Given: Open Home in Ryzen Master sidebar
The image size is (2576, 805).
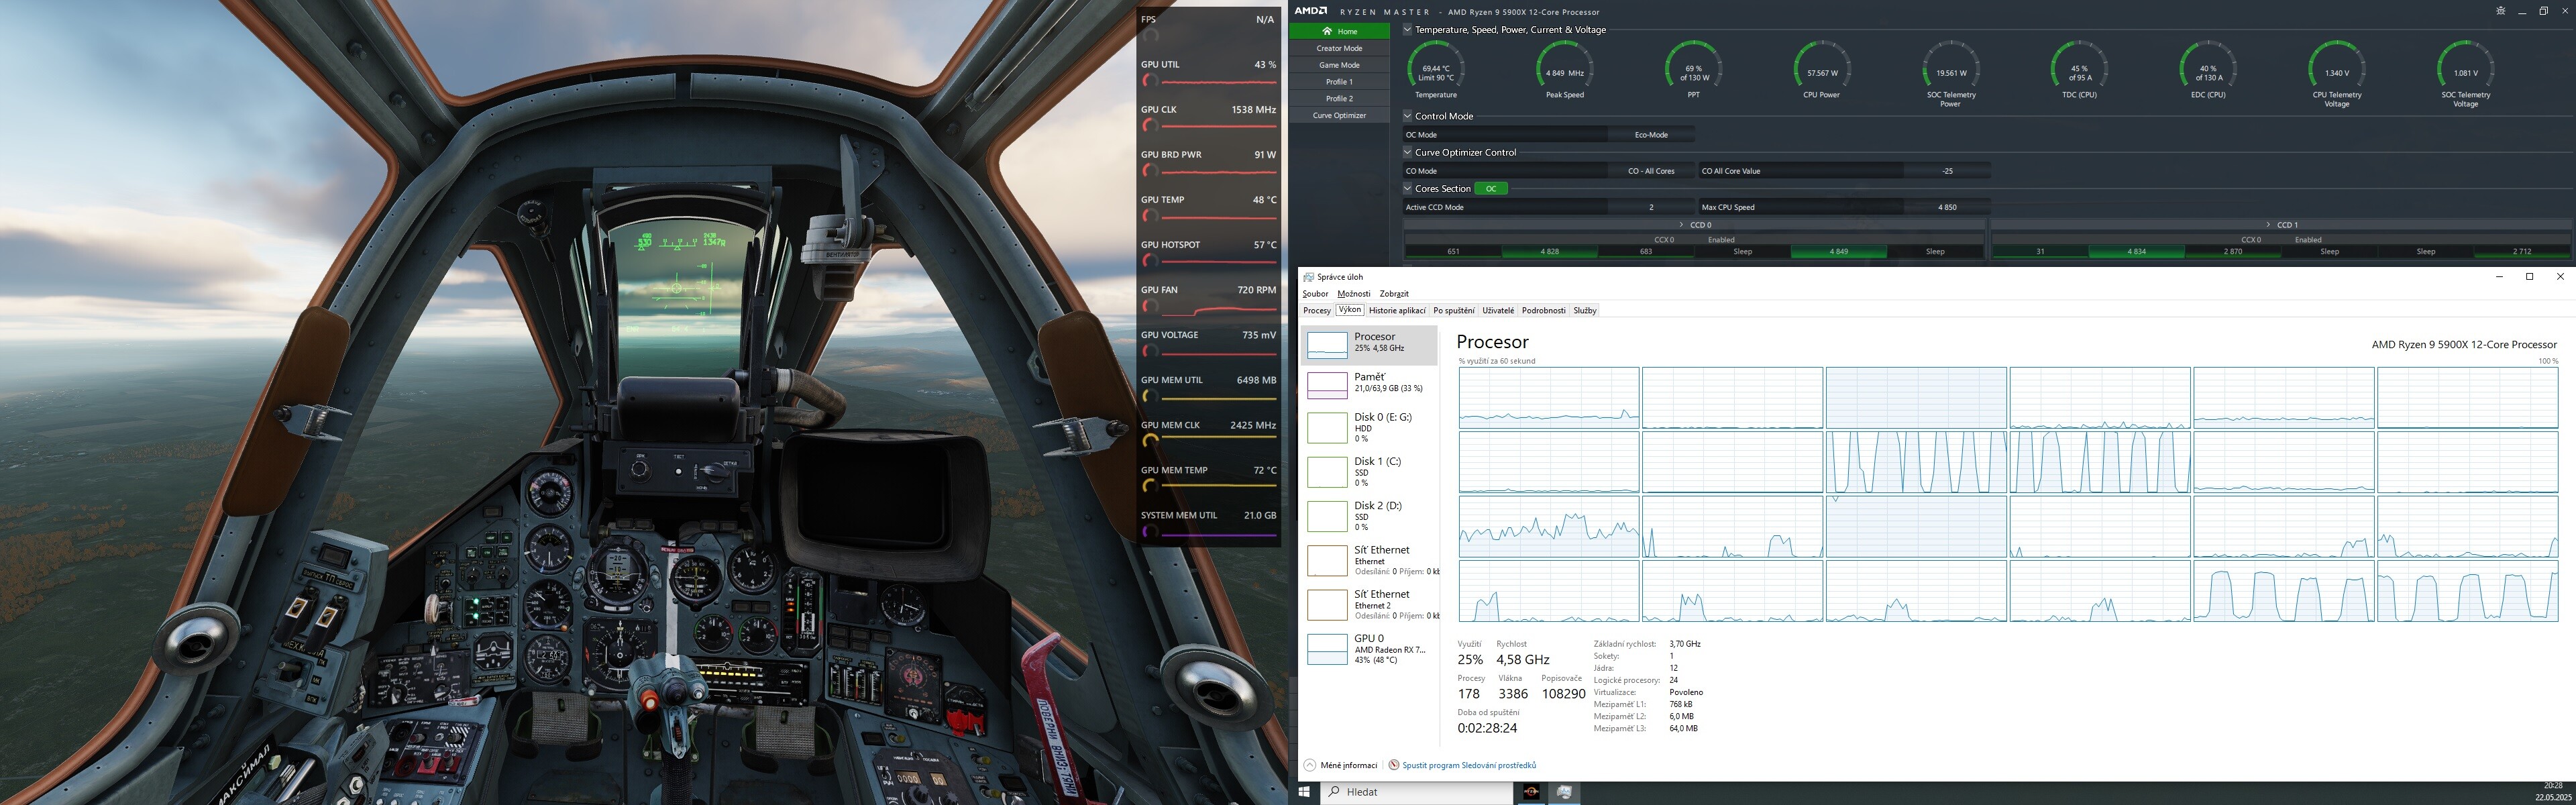Looking at the screenshot, I should click(x=1339, y=31).
